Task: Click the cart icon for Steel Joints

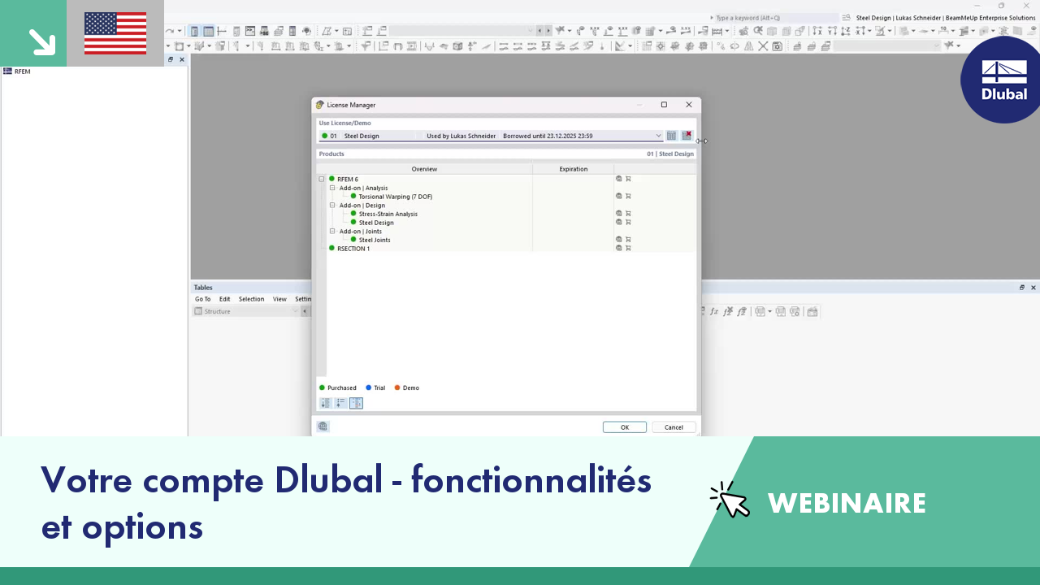Action: [x=628, y=239]
